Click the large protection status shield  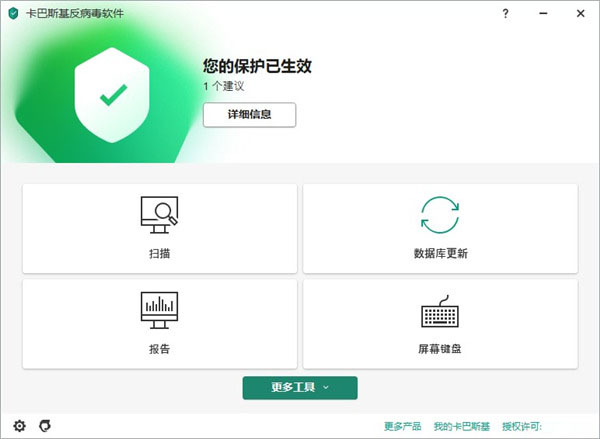tap(112, 95)
